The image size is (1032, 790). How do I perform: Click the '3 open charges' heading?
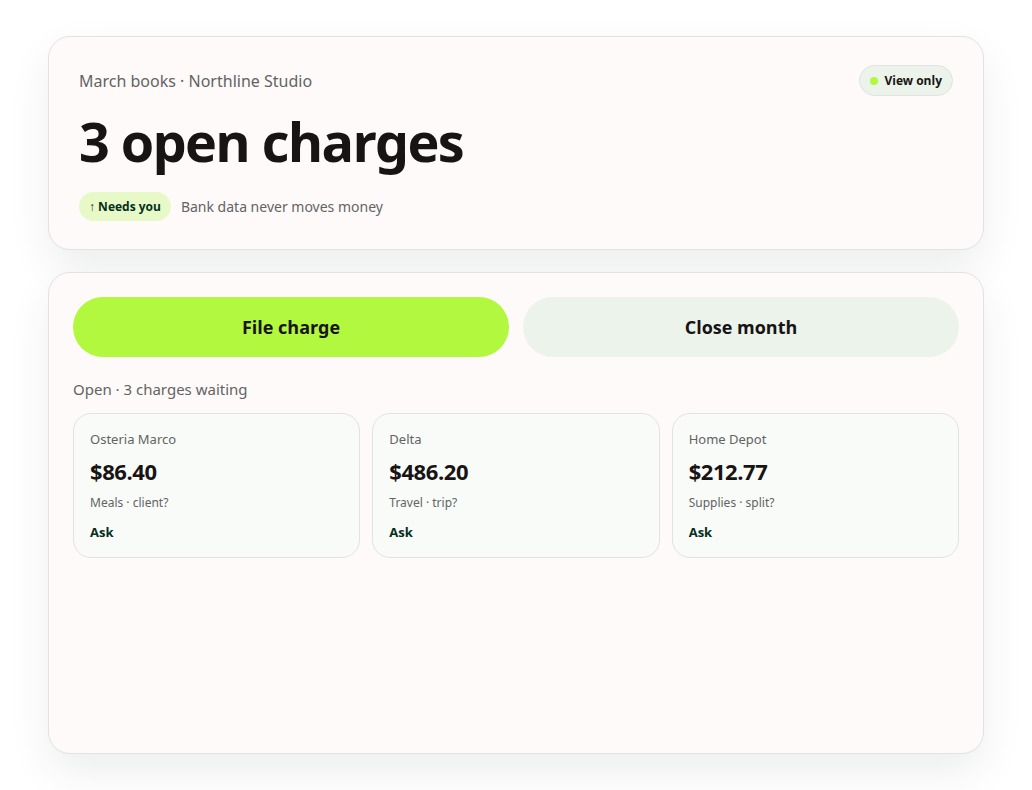point(271,144)
